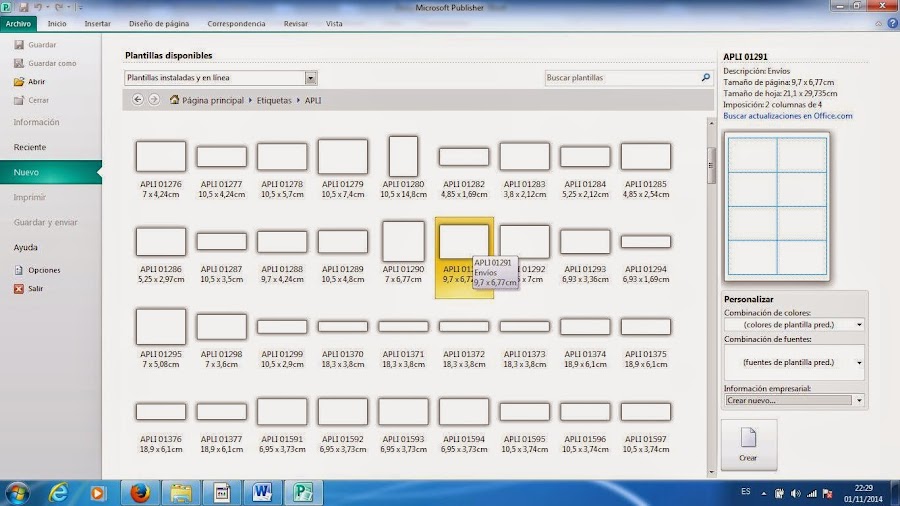Screen dimensions: 900x506
Task: Click Página principal breadcrumb link
Action: pos(213,100)
